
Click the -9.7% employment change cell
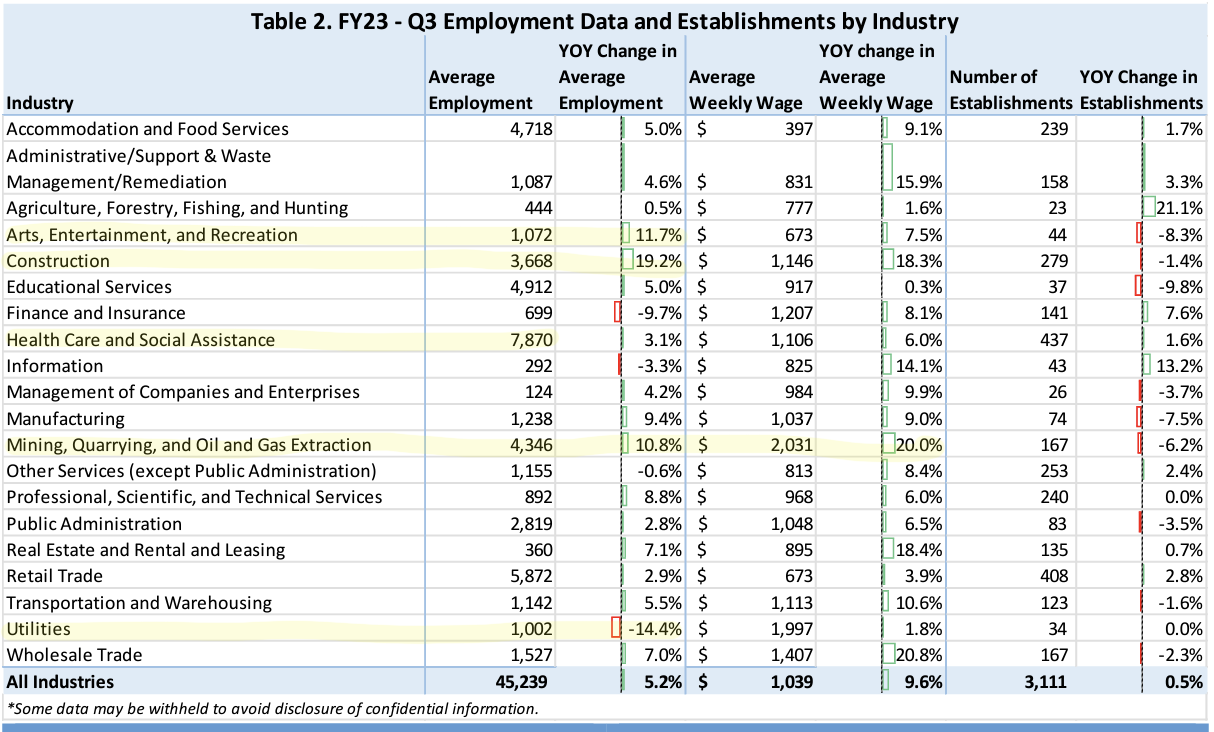coord(661,313)
